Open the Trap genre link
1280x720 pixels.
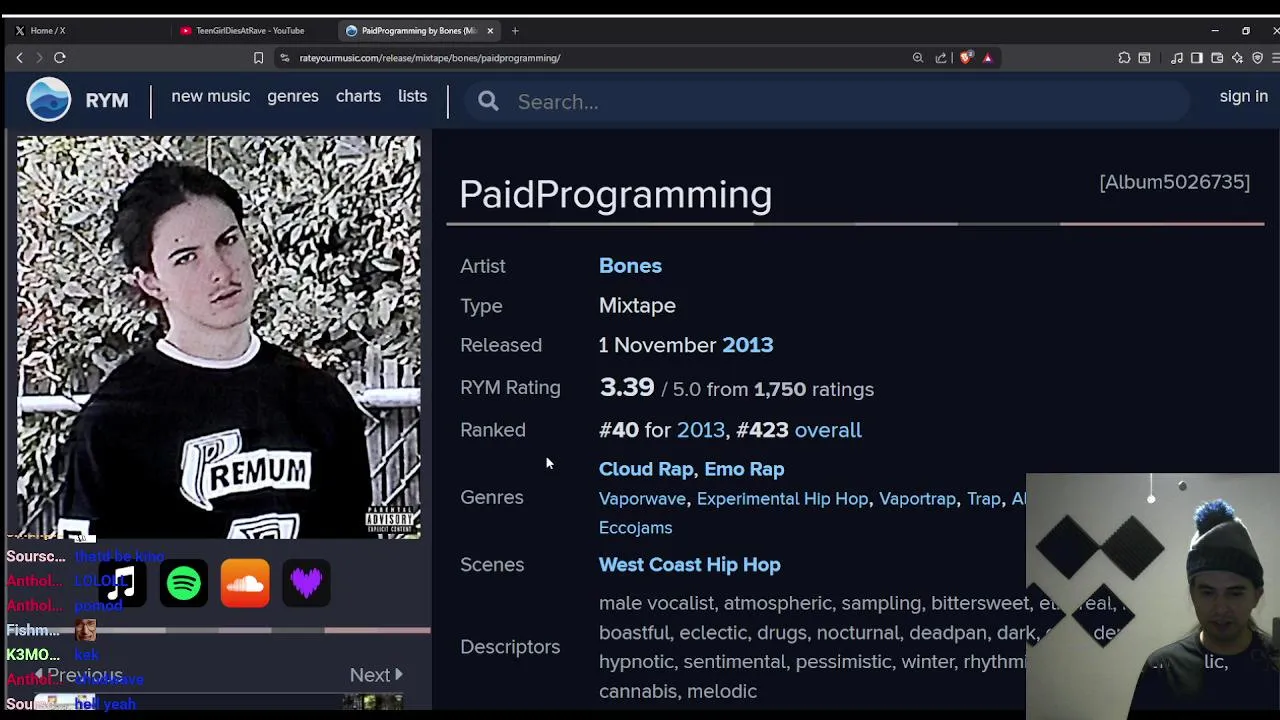point(984,499)
